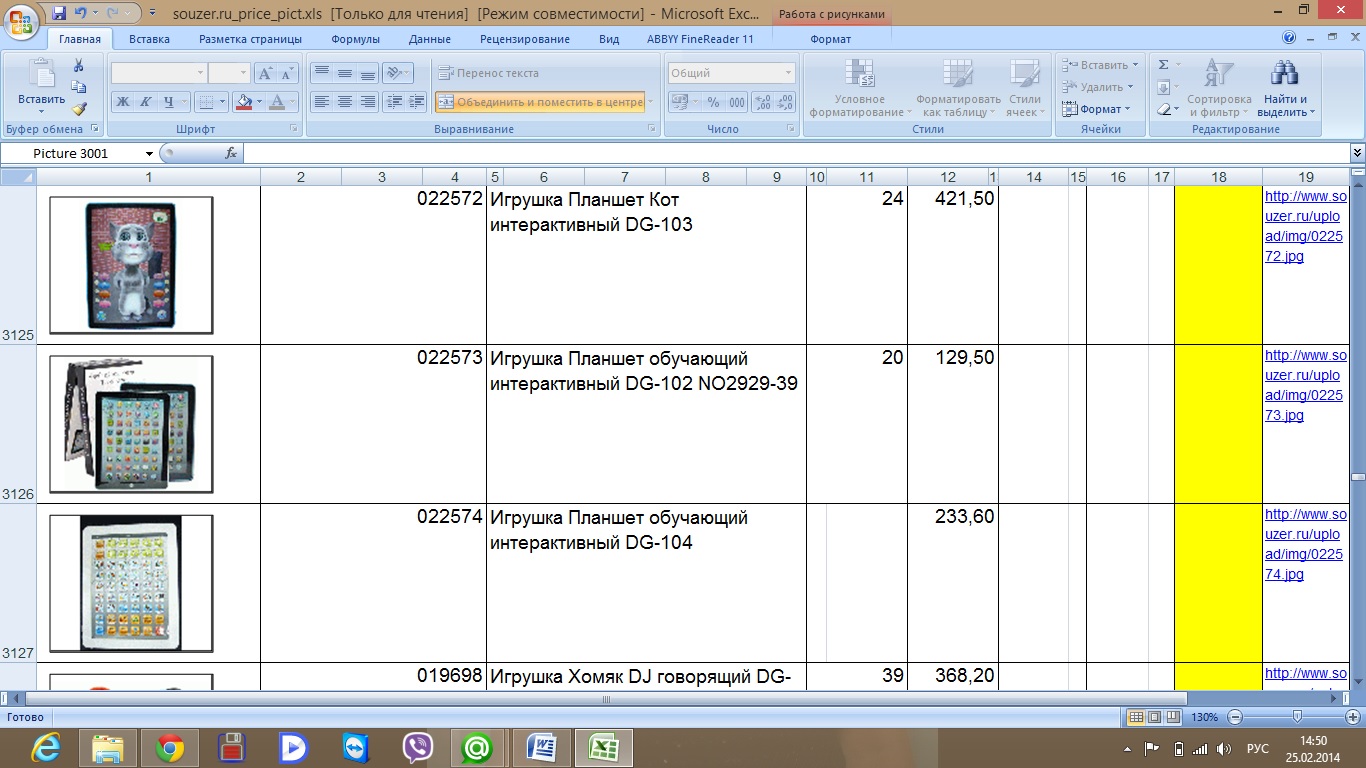Select the Format Painter brush
The height and width of the screenshot is (768, 1366).
point(79,109)
